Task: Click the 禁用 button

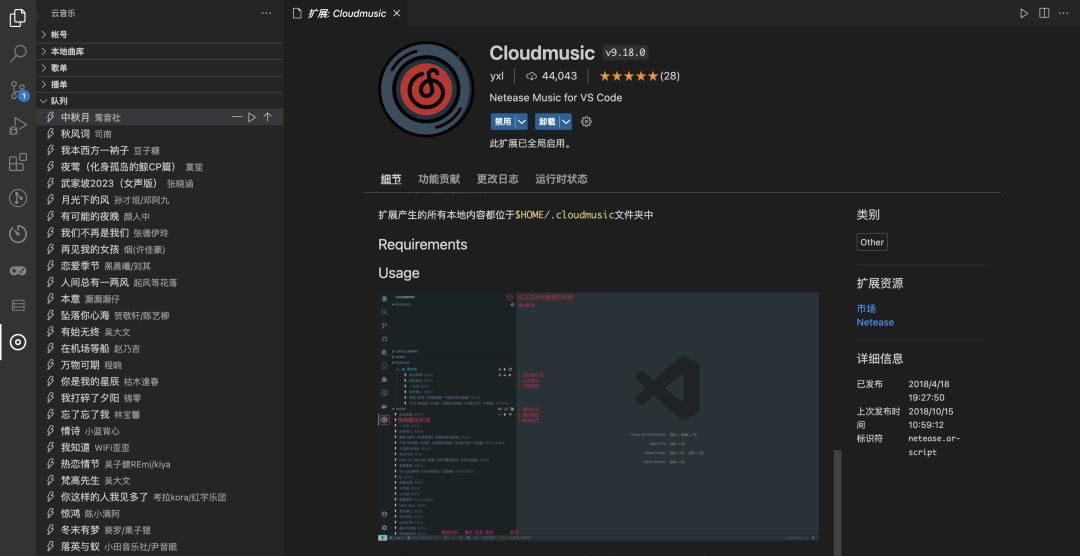Action: click(502, 122)
